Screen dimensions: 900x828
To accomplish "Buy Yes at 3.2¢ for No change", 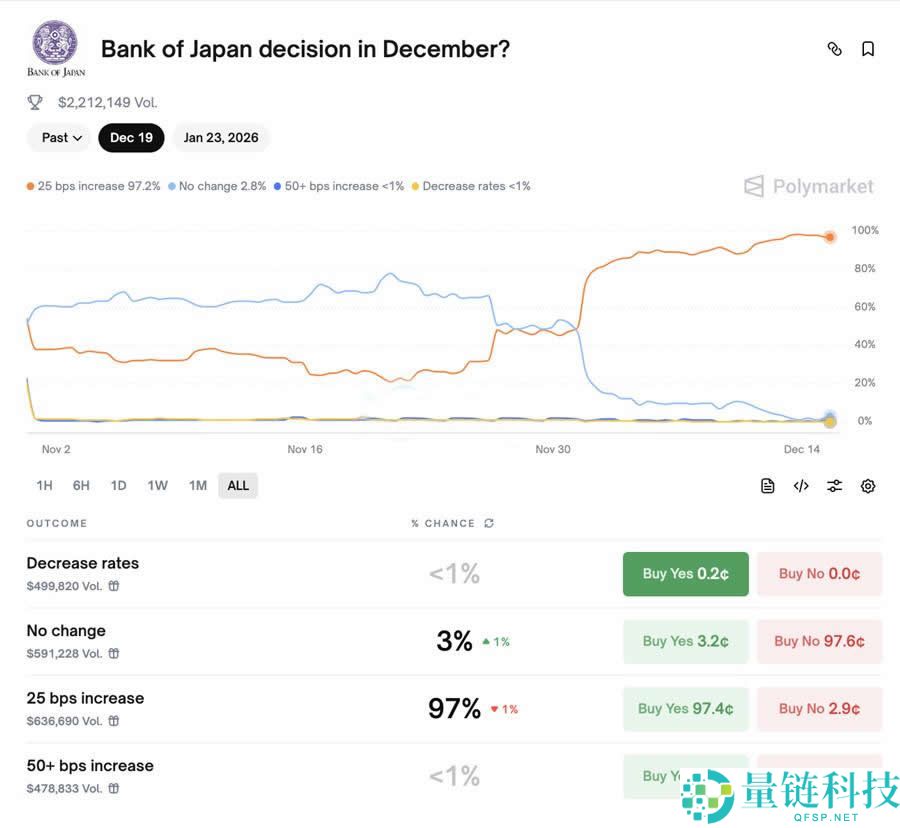I will [x=685, y=641].
